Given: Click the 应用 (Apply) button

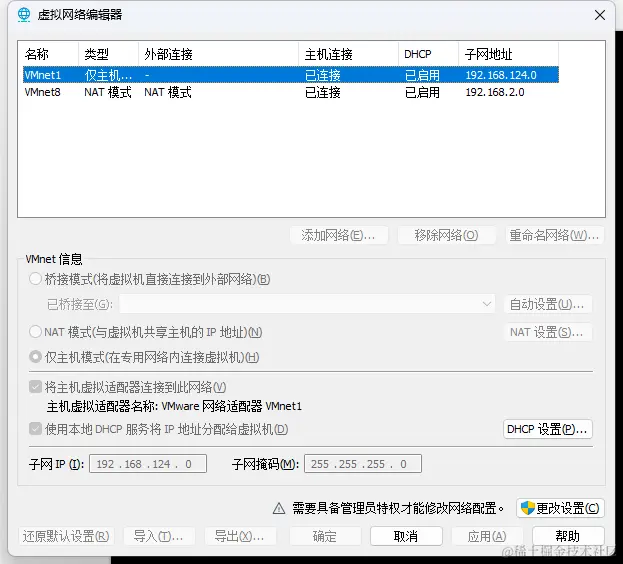Looking at the screenshot, I should pos(487,536).
